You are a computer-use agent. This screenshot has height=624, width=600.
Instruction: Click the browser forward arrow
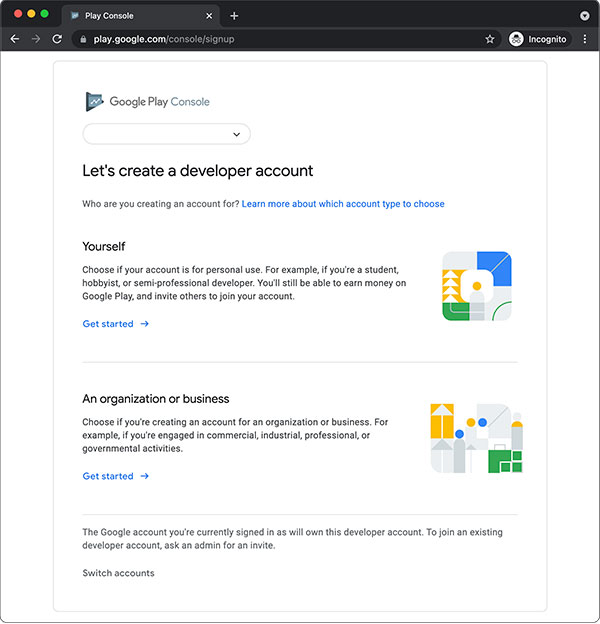pos(36,39)
